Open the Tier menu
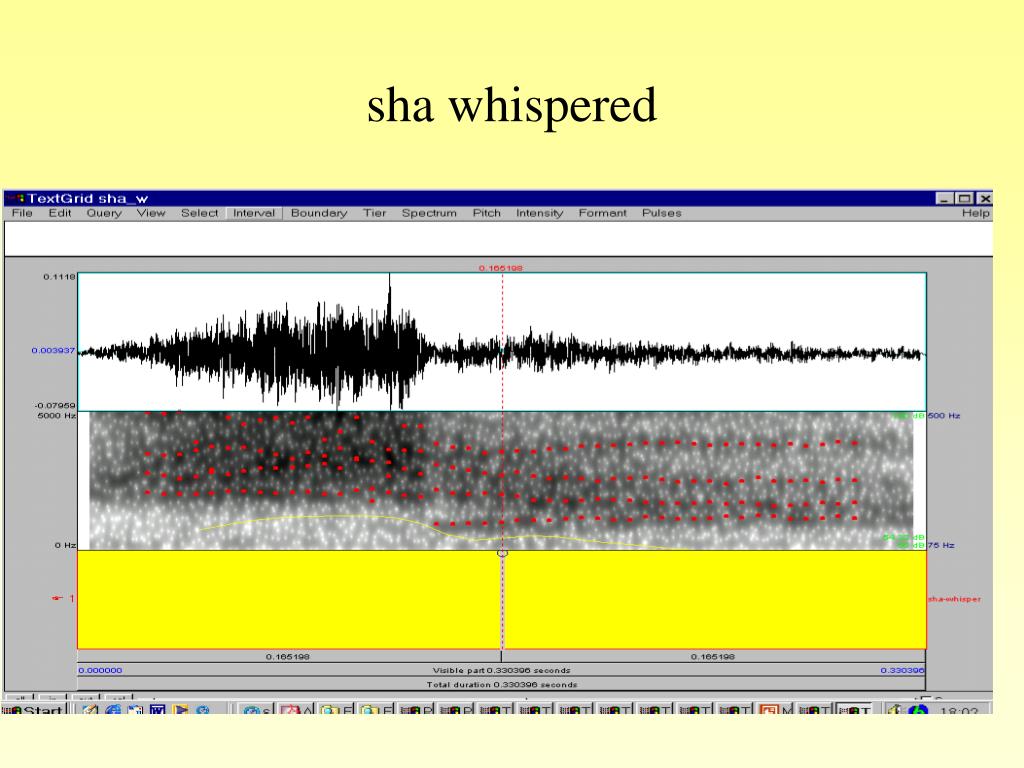Image resolution: width=1024 pixels, height=768 pixels. 375,213
